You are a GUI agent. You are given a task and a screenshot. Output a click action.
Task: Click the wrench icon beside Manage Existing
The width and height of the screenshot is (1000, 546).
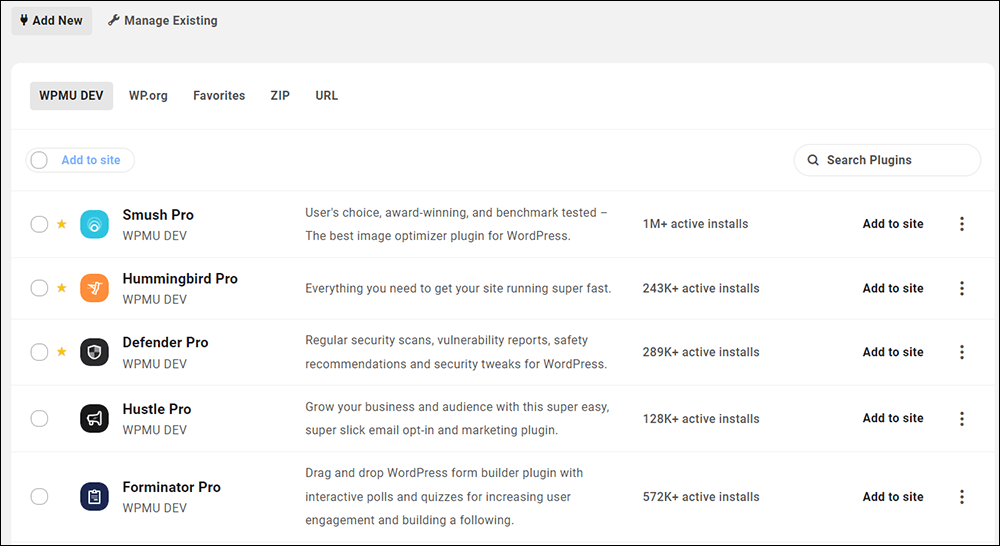114,20
